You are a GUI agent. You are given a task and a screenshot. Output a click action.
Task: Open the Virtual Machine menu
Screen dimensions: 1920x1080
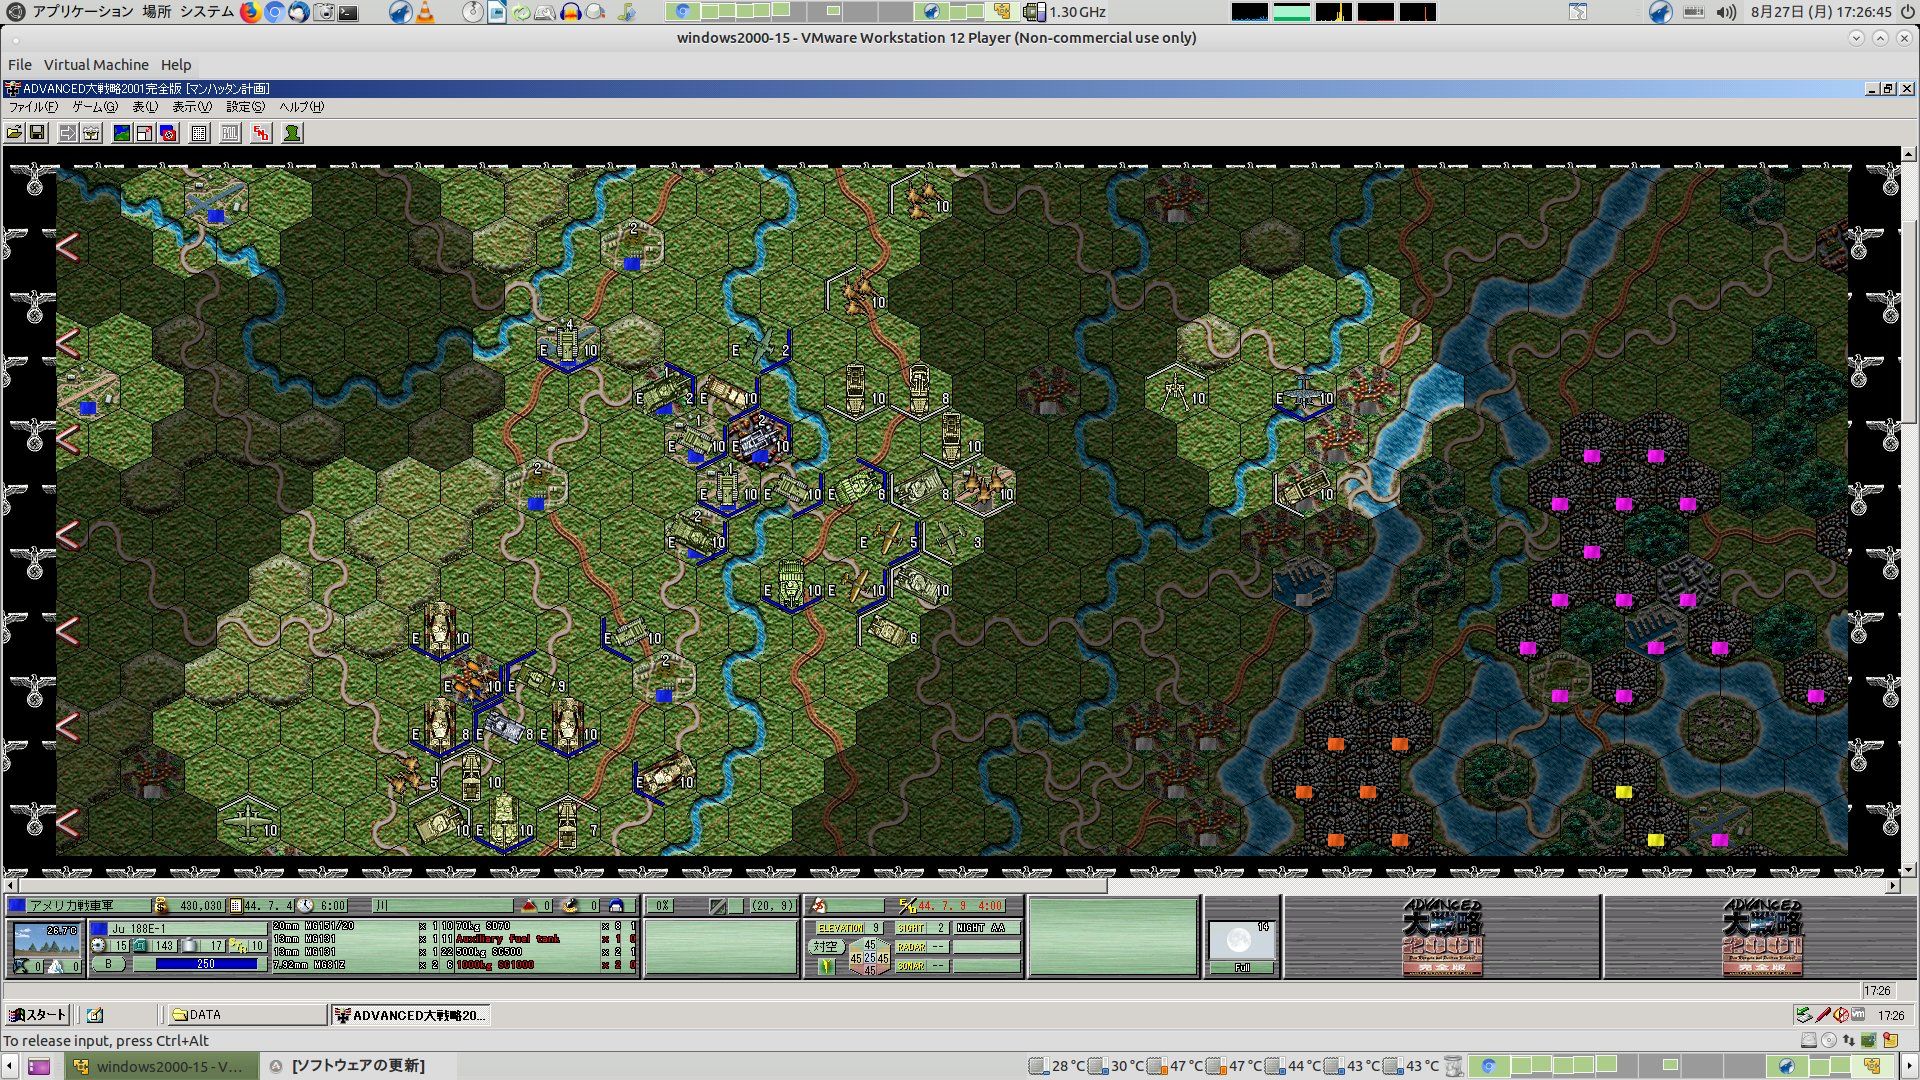click(96, 65)
